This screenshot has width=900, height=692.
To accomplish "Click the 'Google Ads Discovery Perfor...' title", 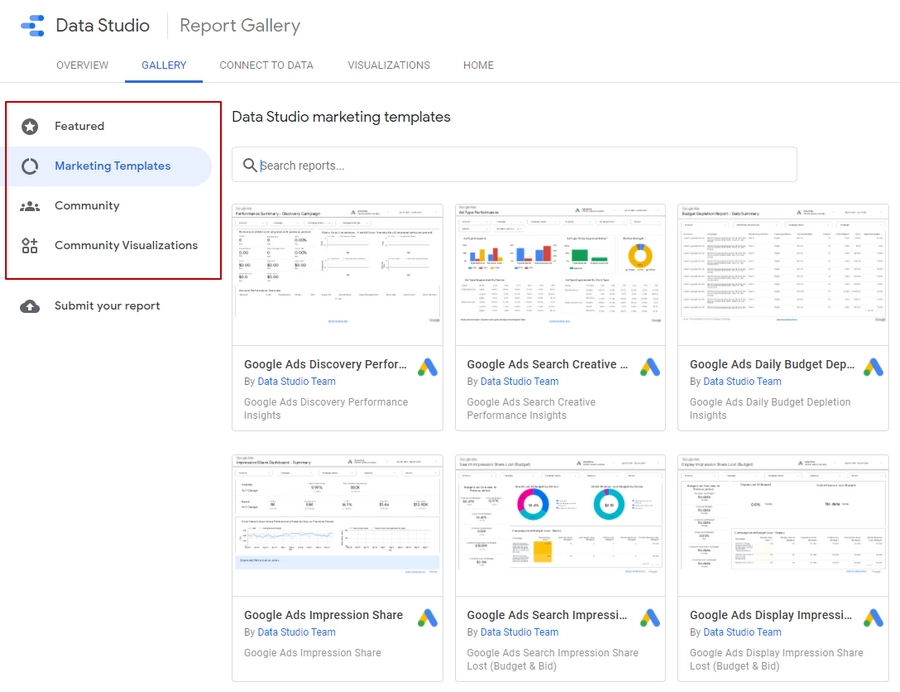I will [x=325, y=364].
